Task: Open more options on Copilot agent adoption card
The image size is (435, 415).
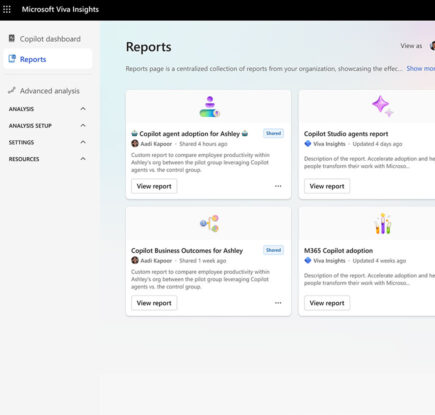Action: (x=278, y=186)
